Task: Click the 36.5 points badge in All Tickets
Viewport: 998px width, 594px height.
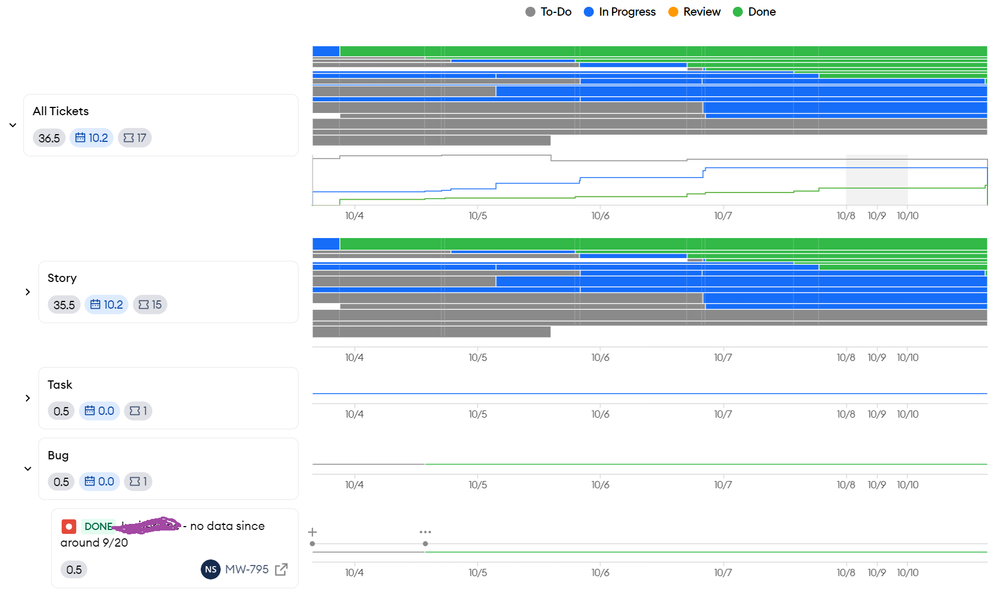Action: tap(49, 138)
